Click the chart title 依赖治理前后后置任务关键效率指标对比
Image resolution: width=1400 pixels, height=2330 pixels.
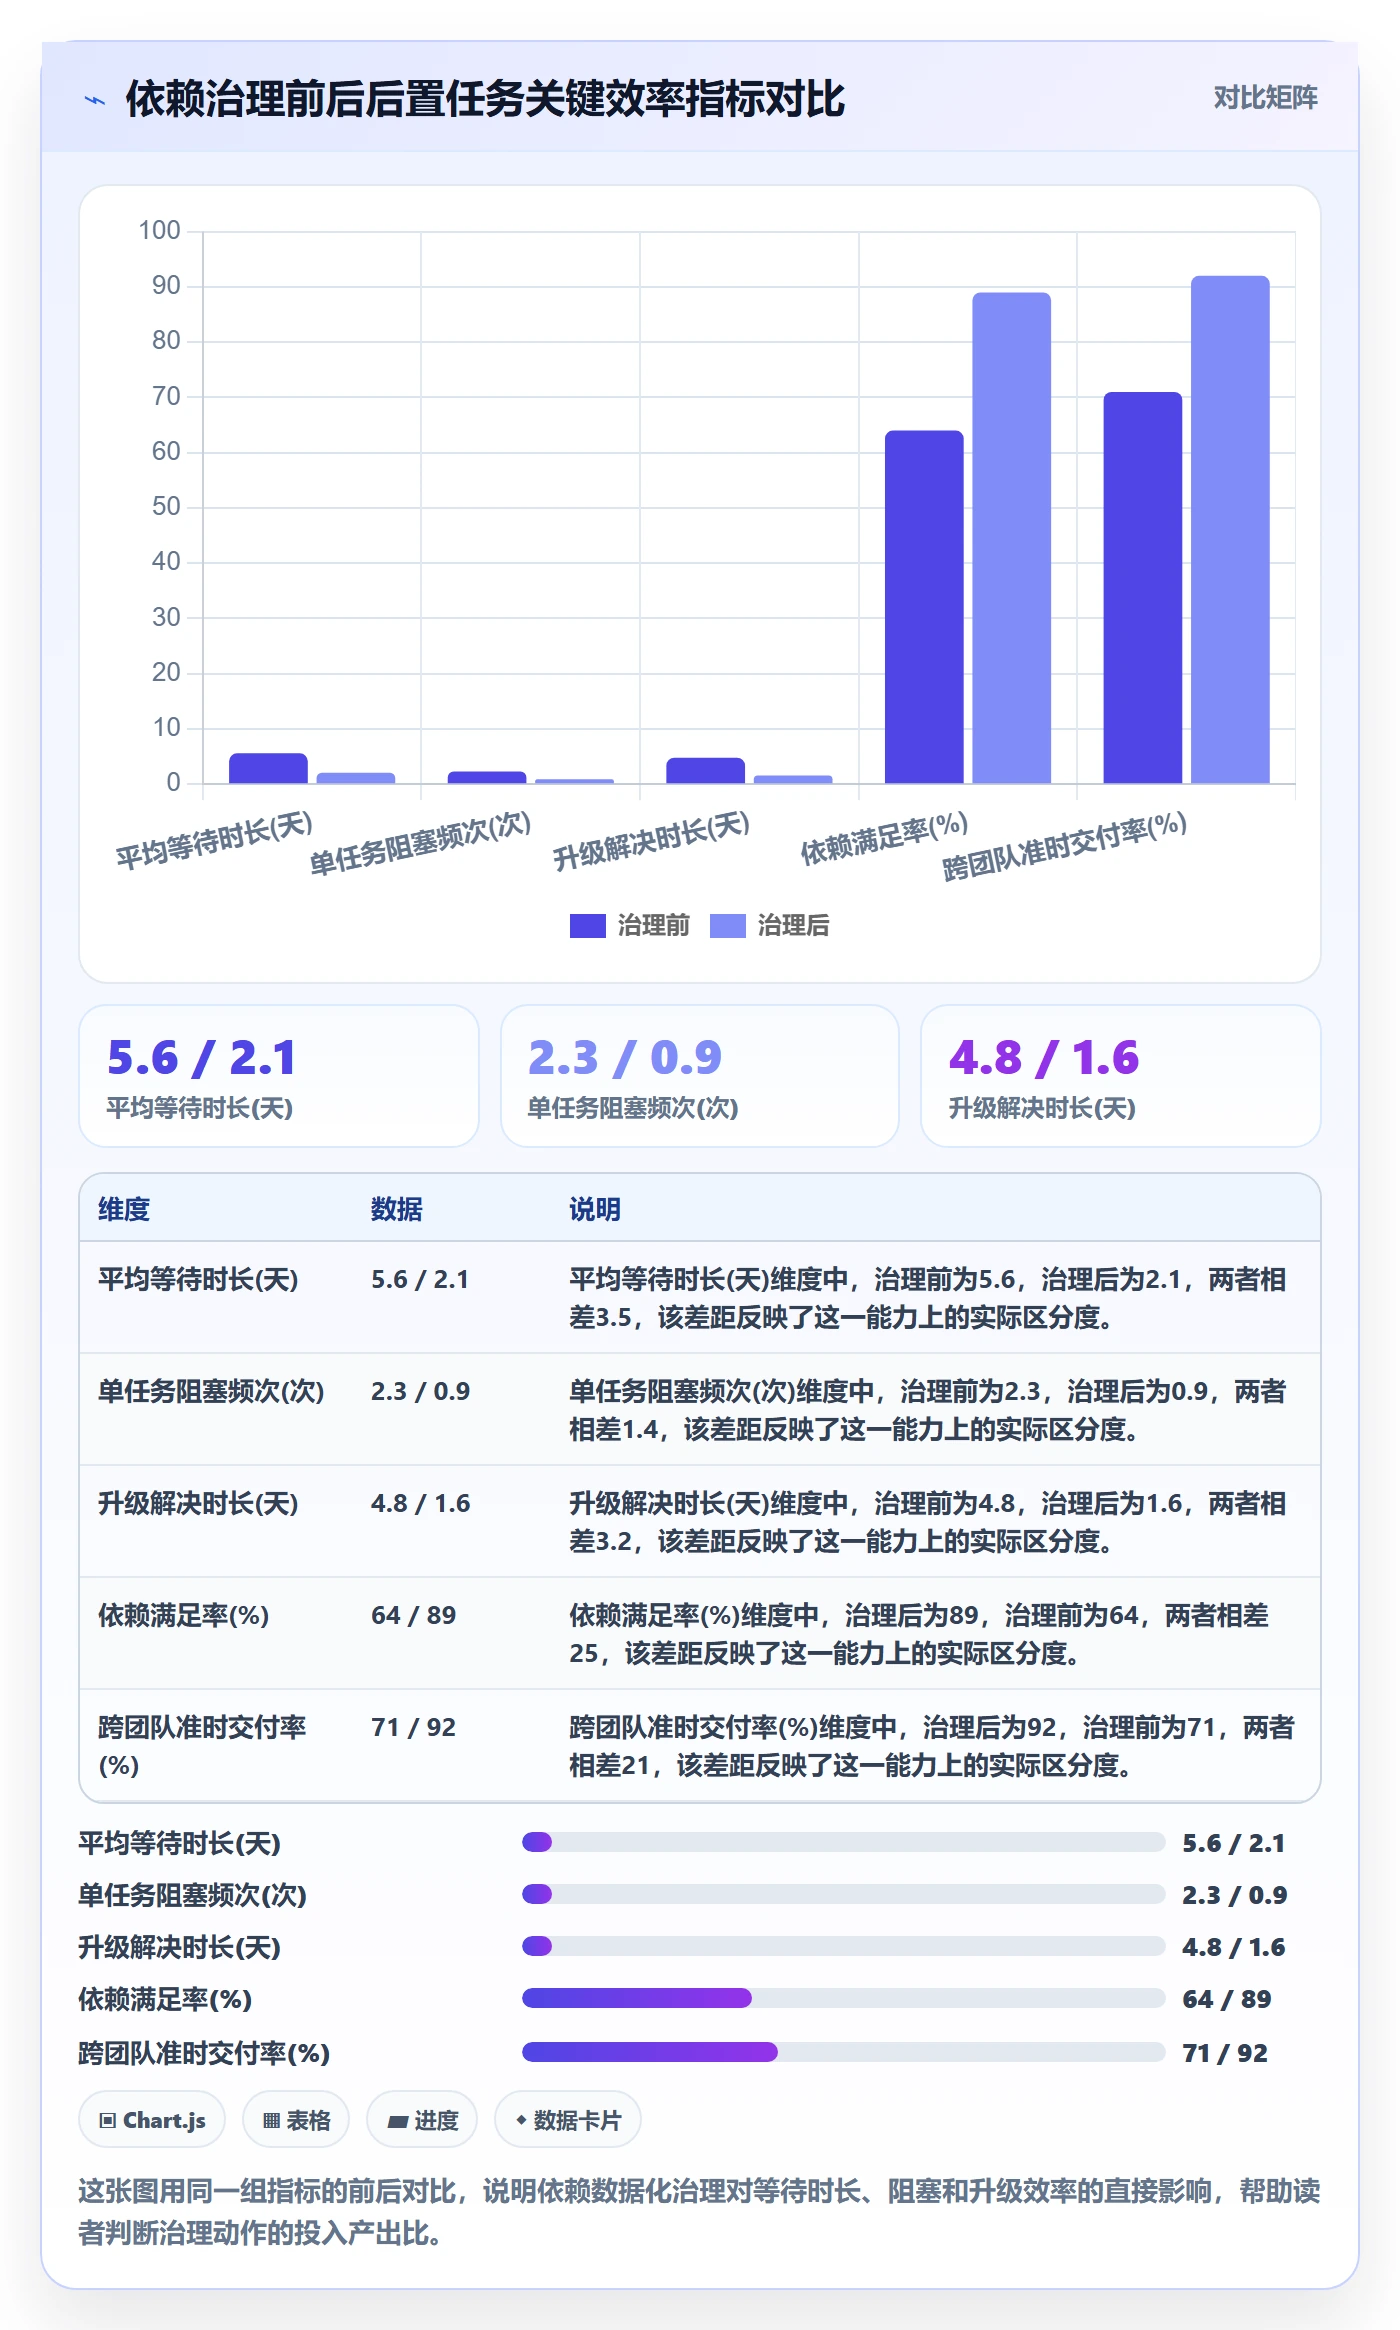(485, 99)
